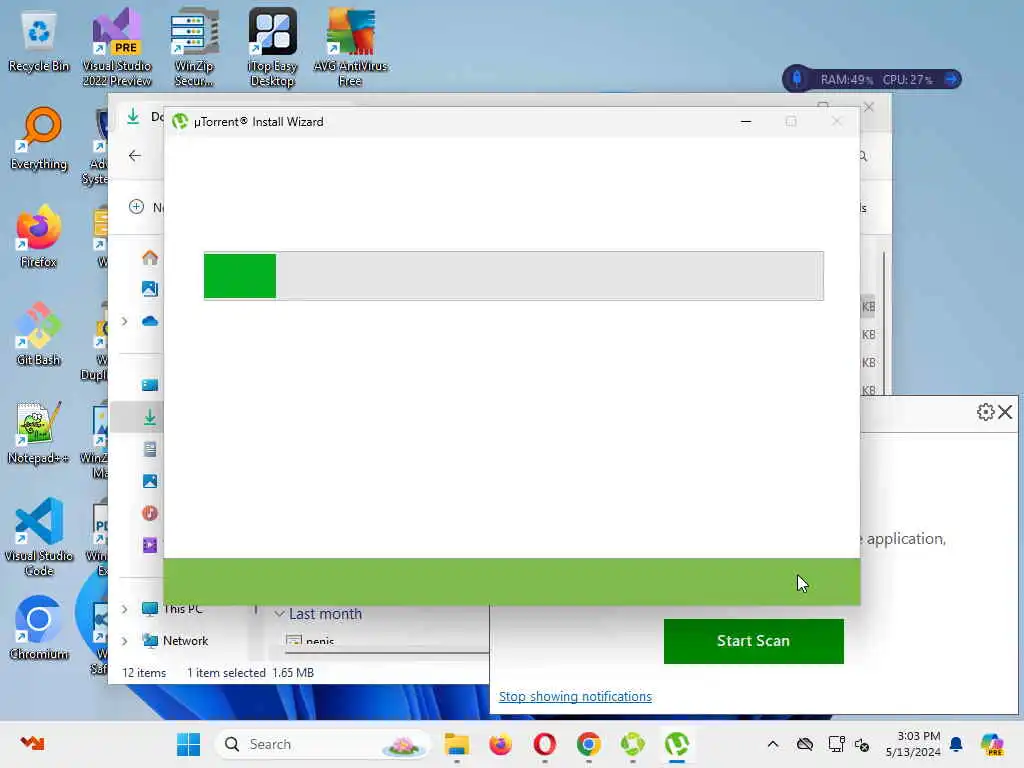
Task: Click the 12 items status bar text
Action: tap(144, 673)
